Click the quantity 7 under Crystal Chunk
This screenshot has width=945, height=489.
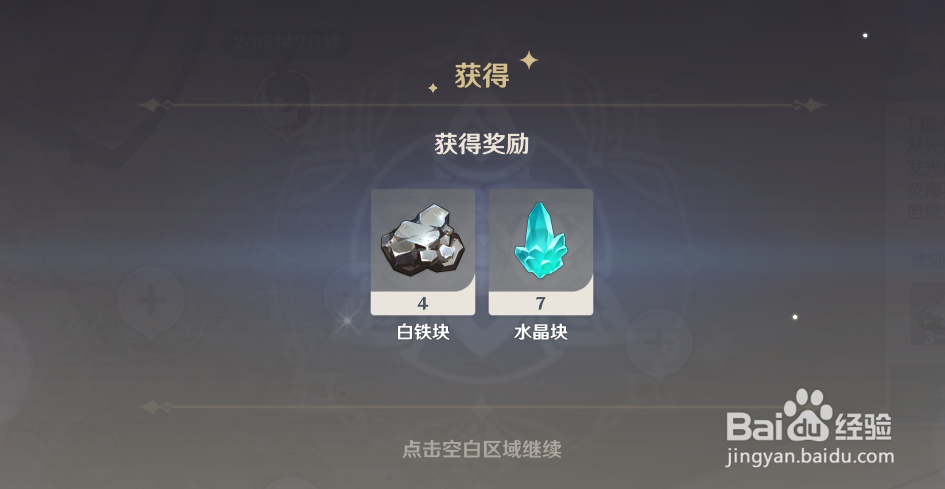click(541, 303)
